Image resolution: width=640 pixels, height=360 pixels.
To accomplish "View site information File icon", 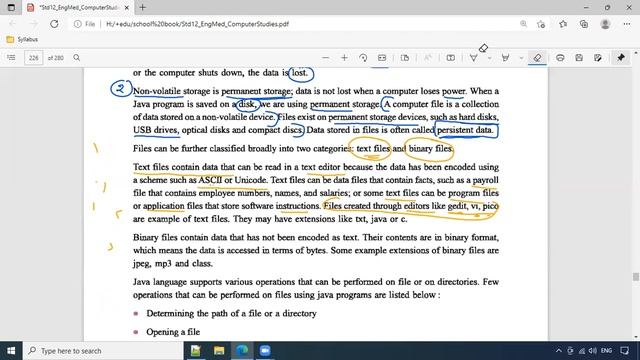I will point(84,24).
